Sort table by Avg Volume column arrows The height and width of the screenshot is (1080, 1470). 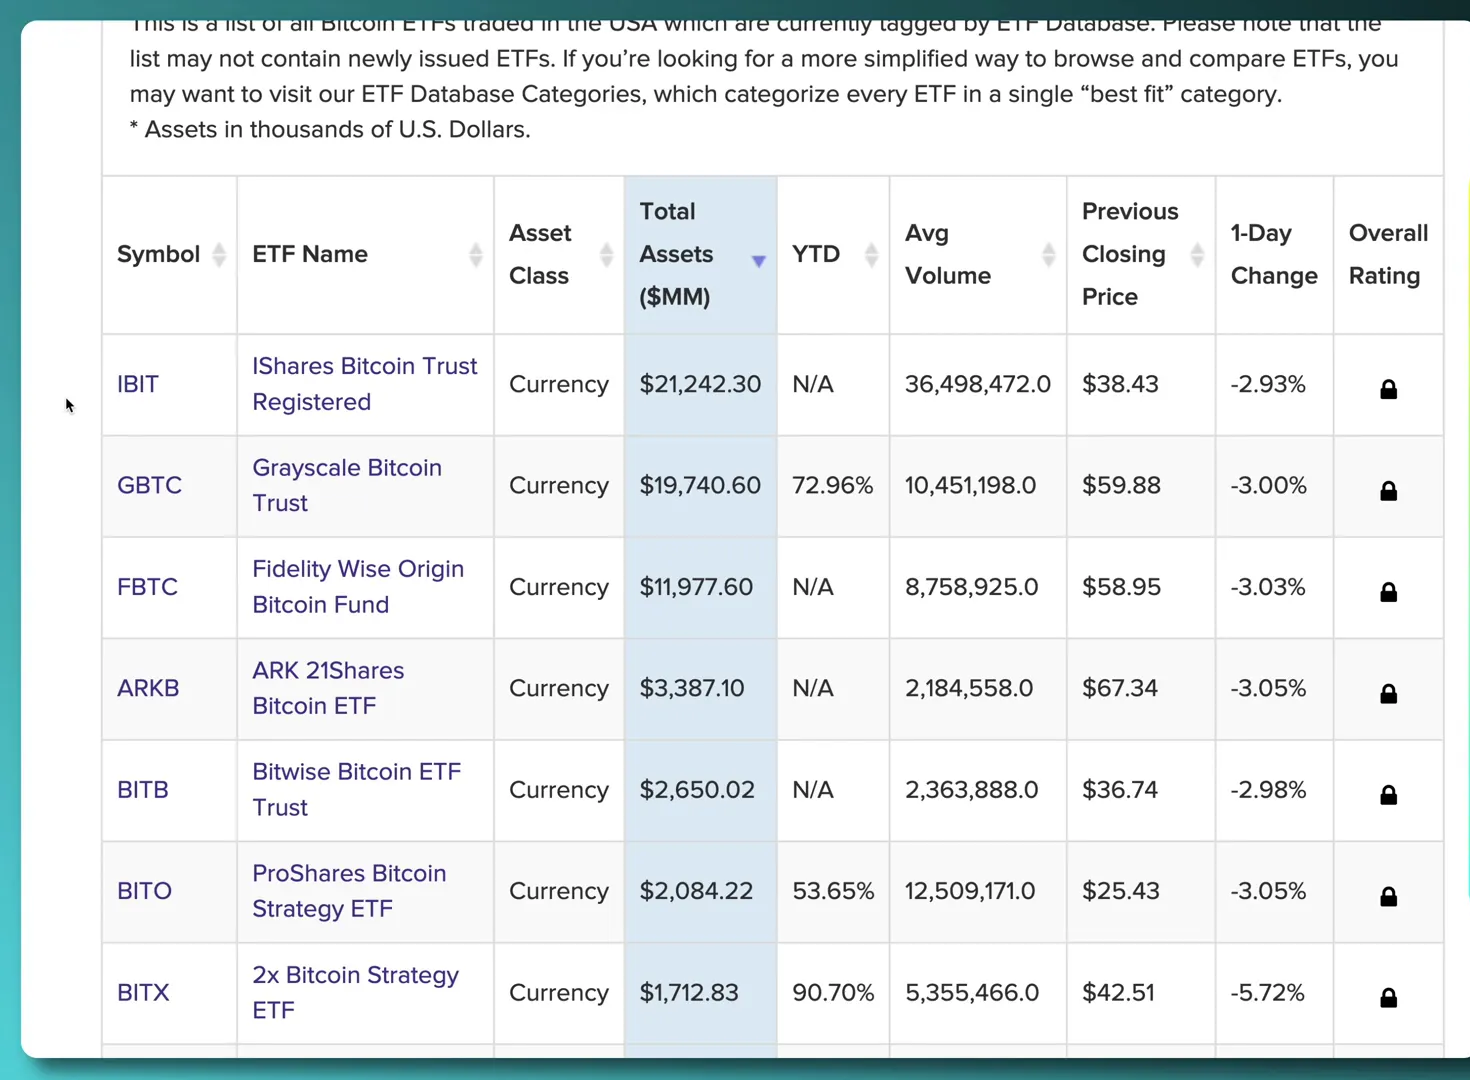point(1048,255)
